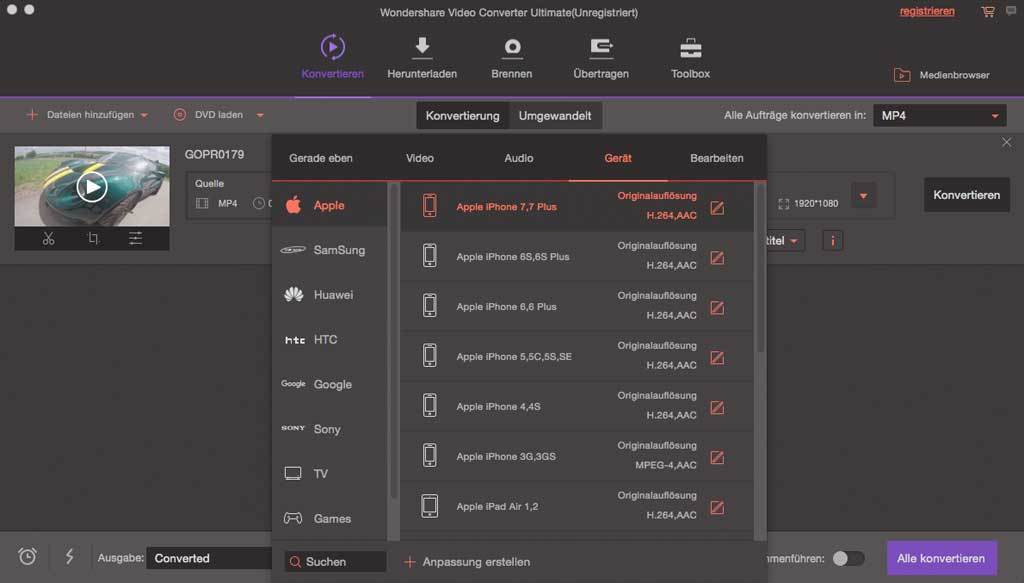Choose Apple iPhone 5,5C,5S,SE preset
The height and width of the screenshot is (583, 1024).
[x=577, y=356]
